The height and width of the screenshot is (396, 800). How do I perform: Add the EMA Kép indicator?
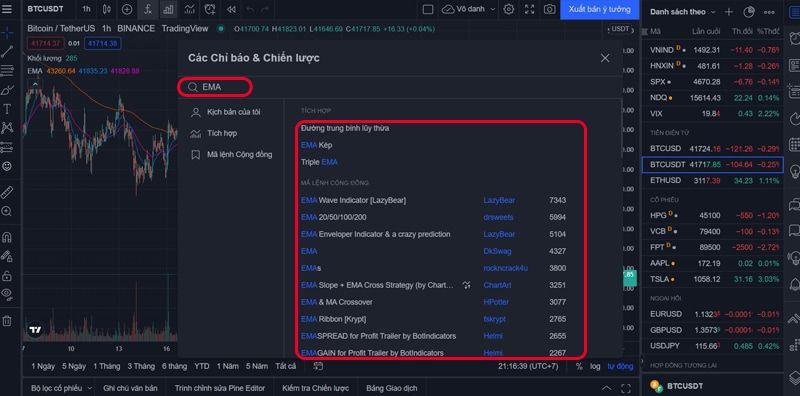click(316, 145)
